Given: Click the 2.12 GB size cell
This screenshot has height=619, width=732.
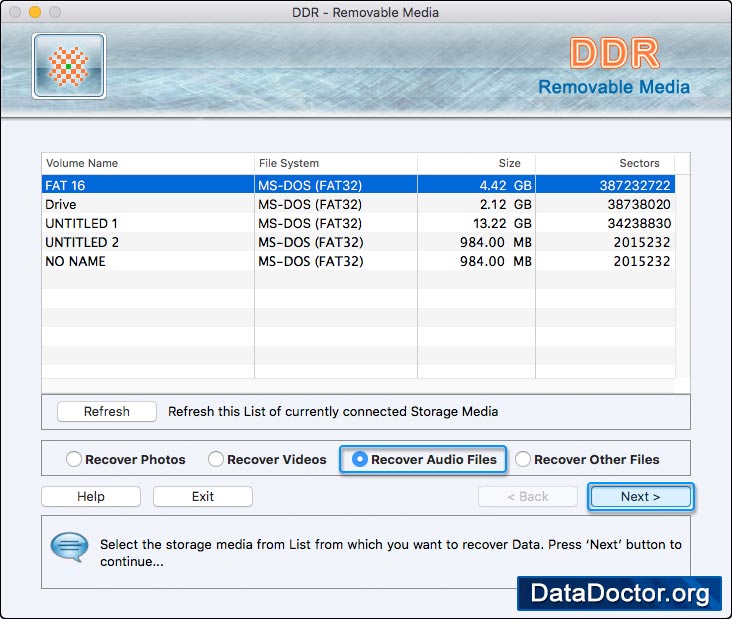Looking at the screenshot, I should tap(476, 204).
